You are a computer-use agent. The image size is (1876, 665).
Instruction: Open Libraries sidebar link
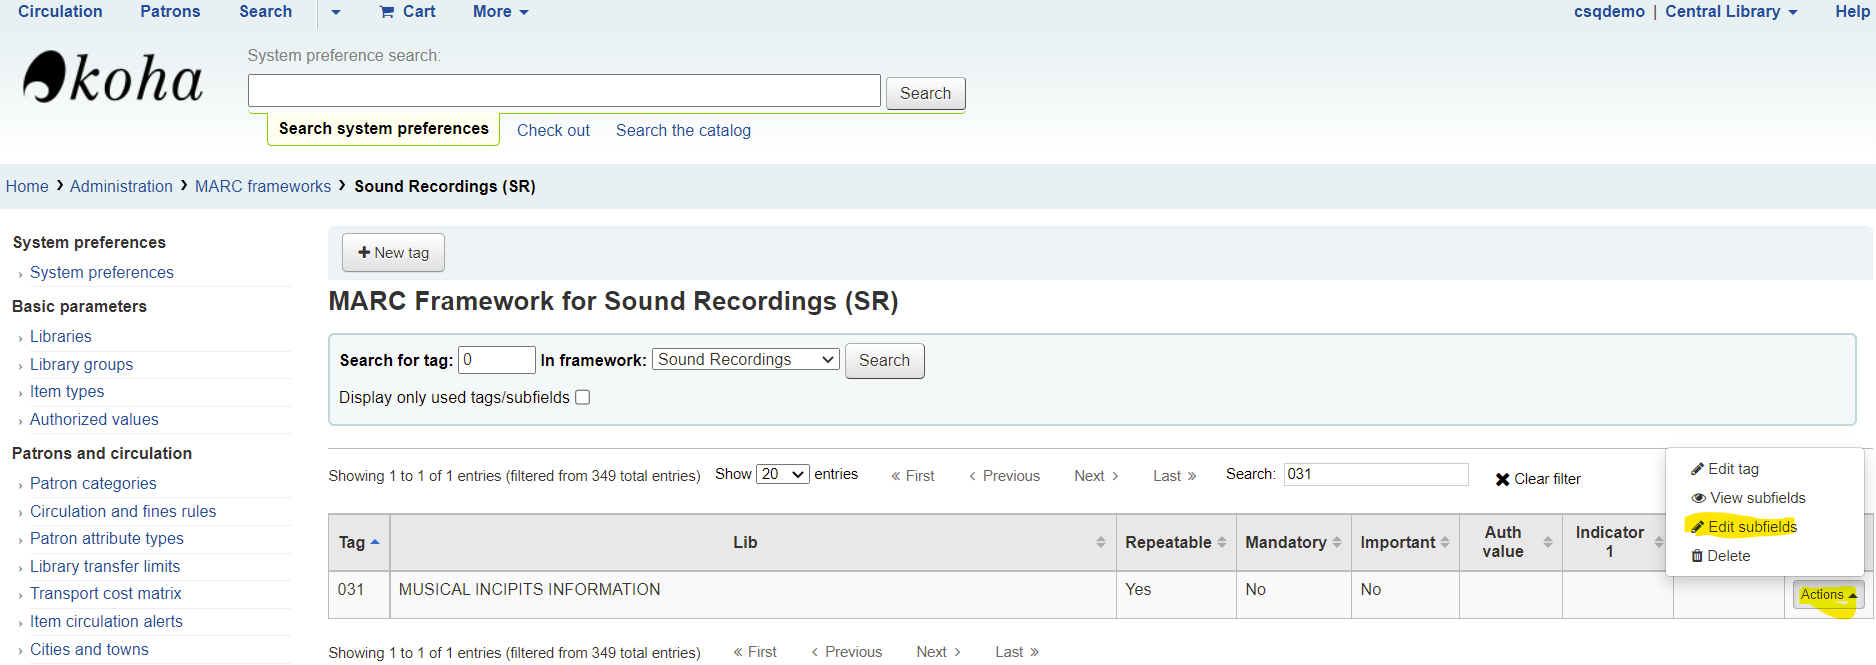coord(61,337)
